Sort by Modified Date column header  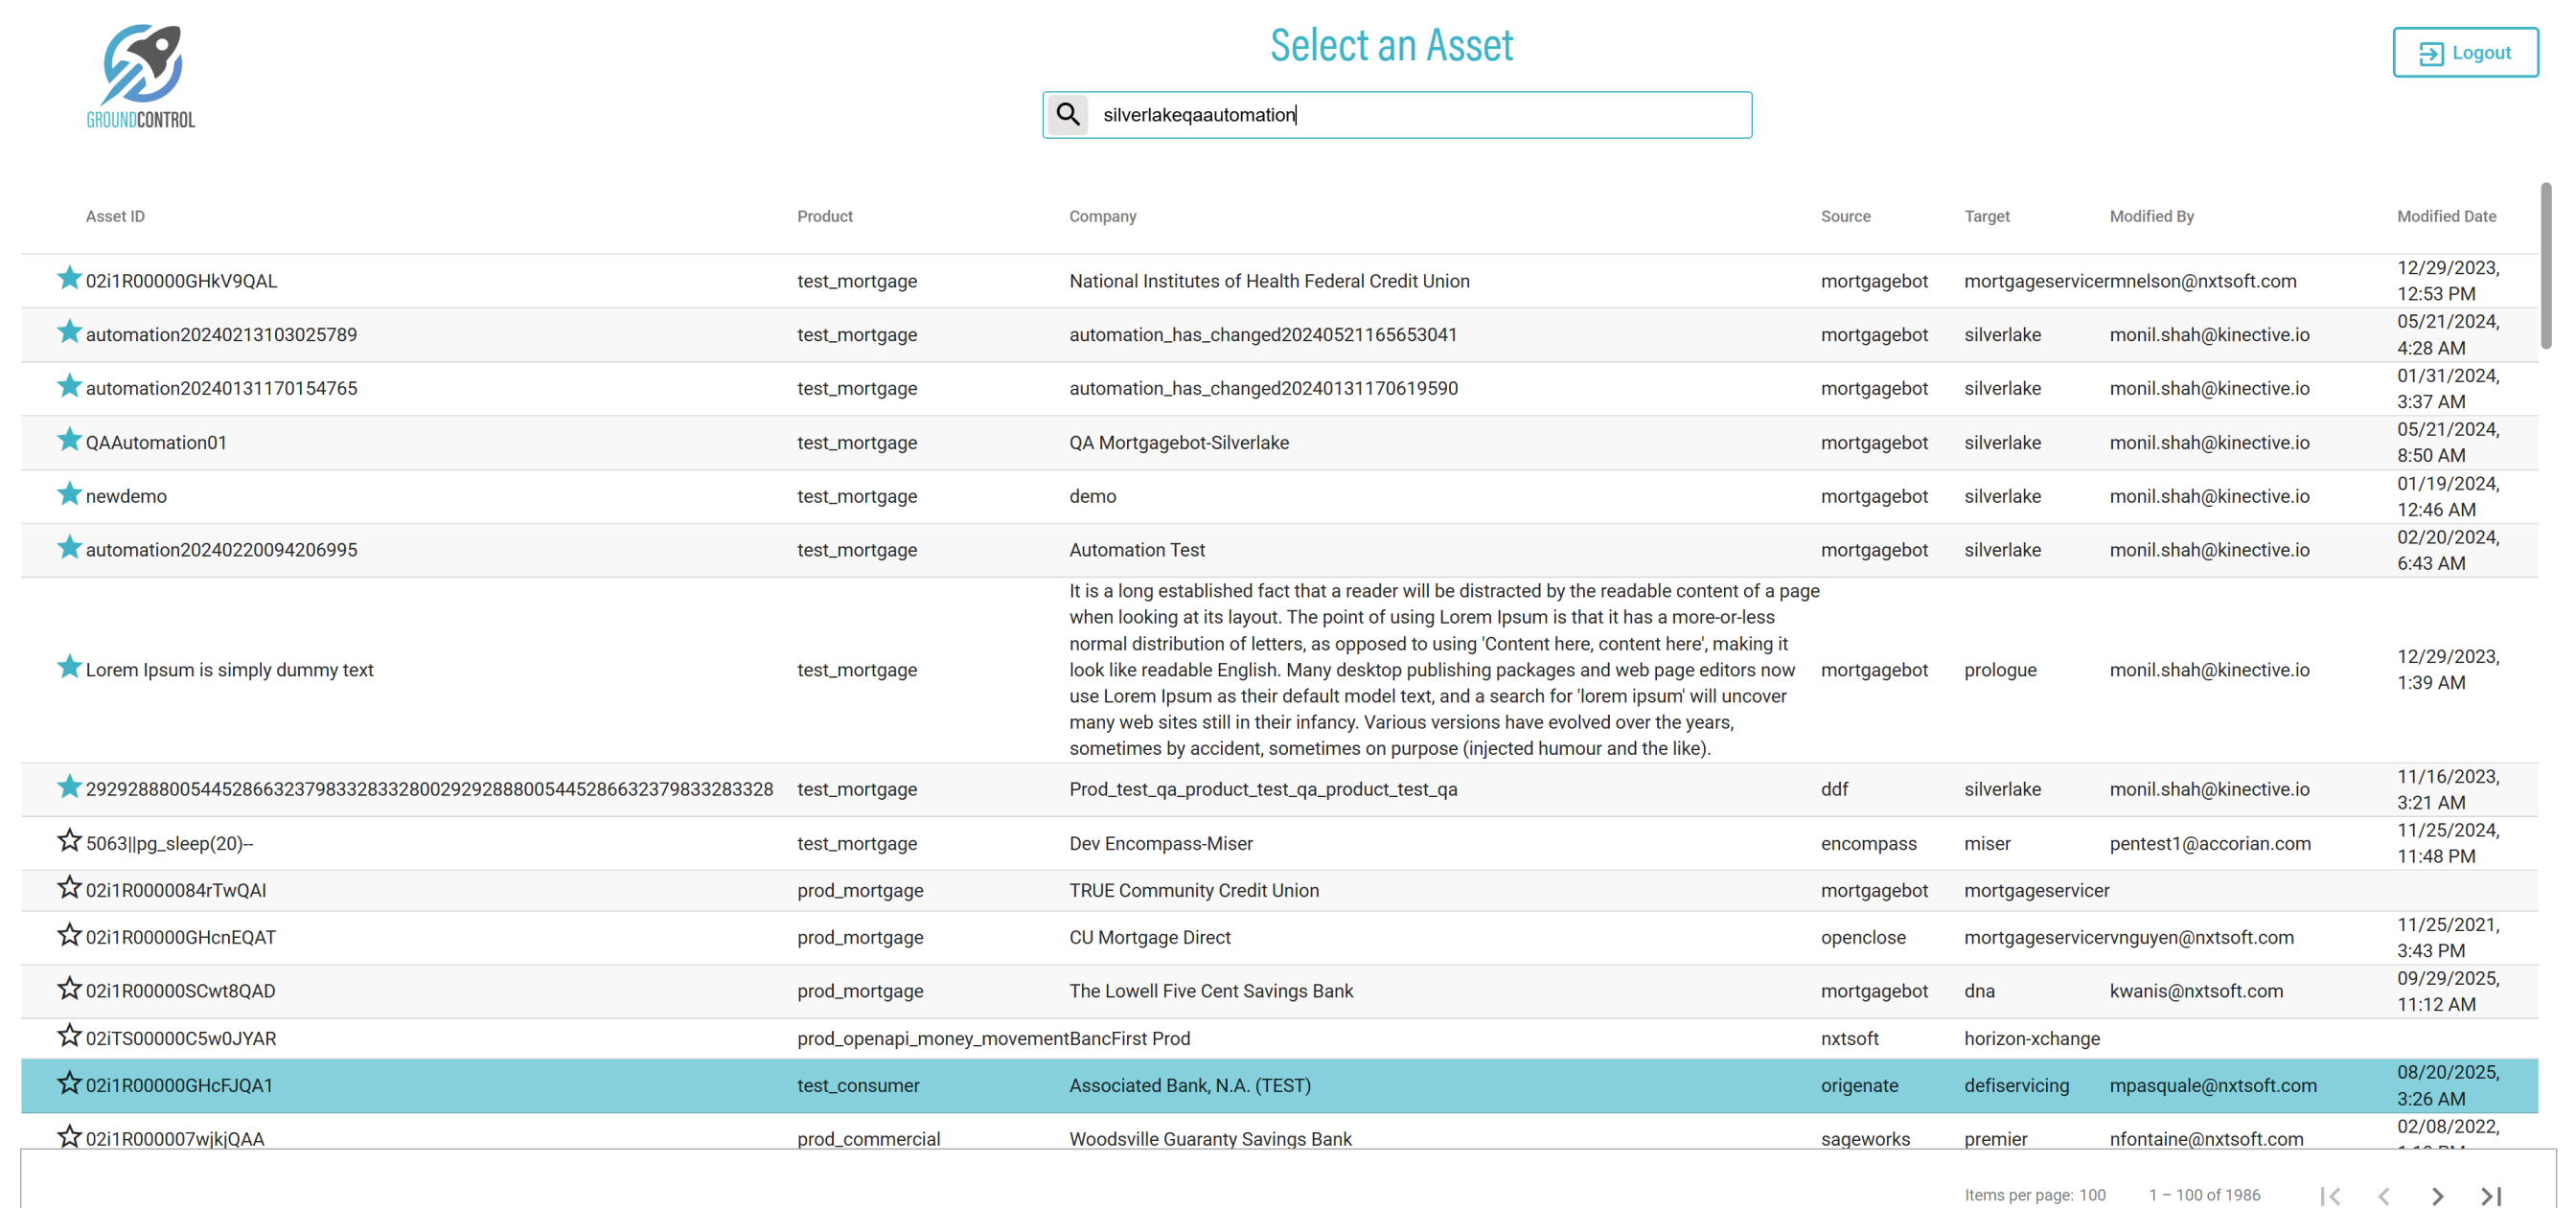2445,216
